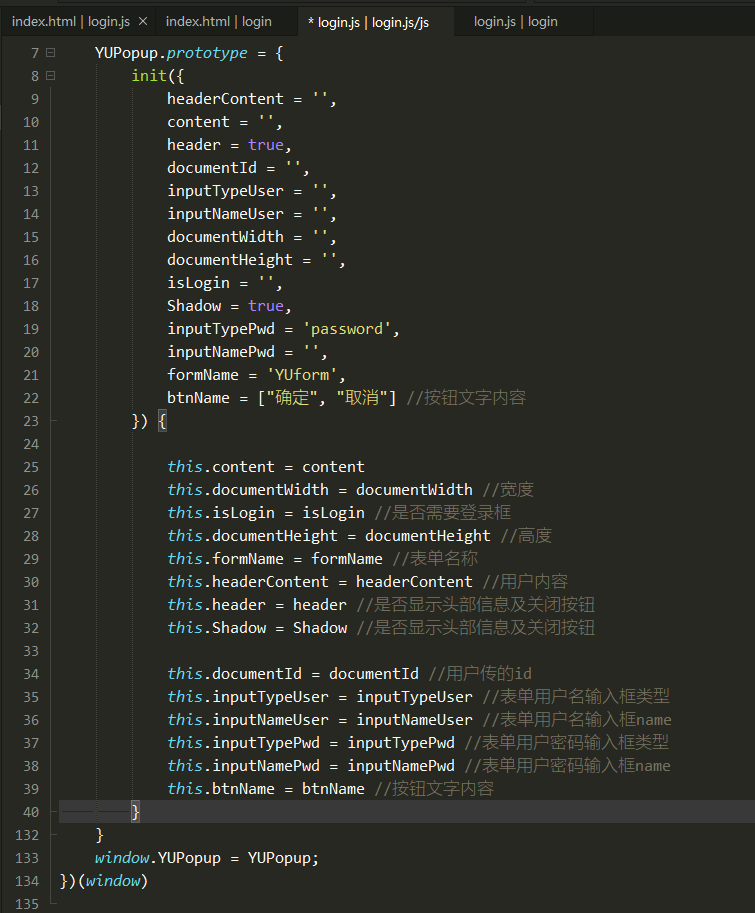Click the comment //用户传的id on line 34
The width and height of the screenshot is (755, 913).
pyautogui.click(x=480, y=674)
